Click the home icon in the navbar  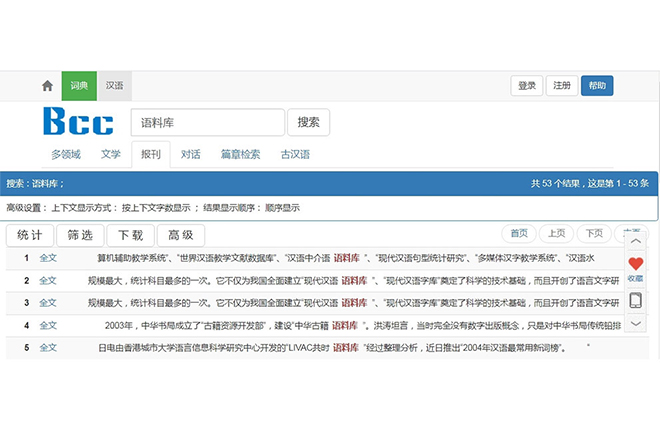(x=47, y=86)
